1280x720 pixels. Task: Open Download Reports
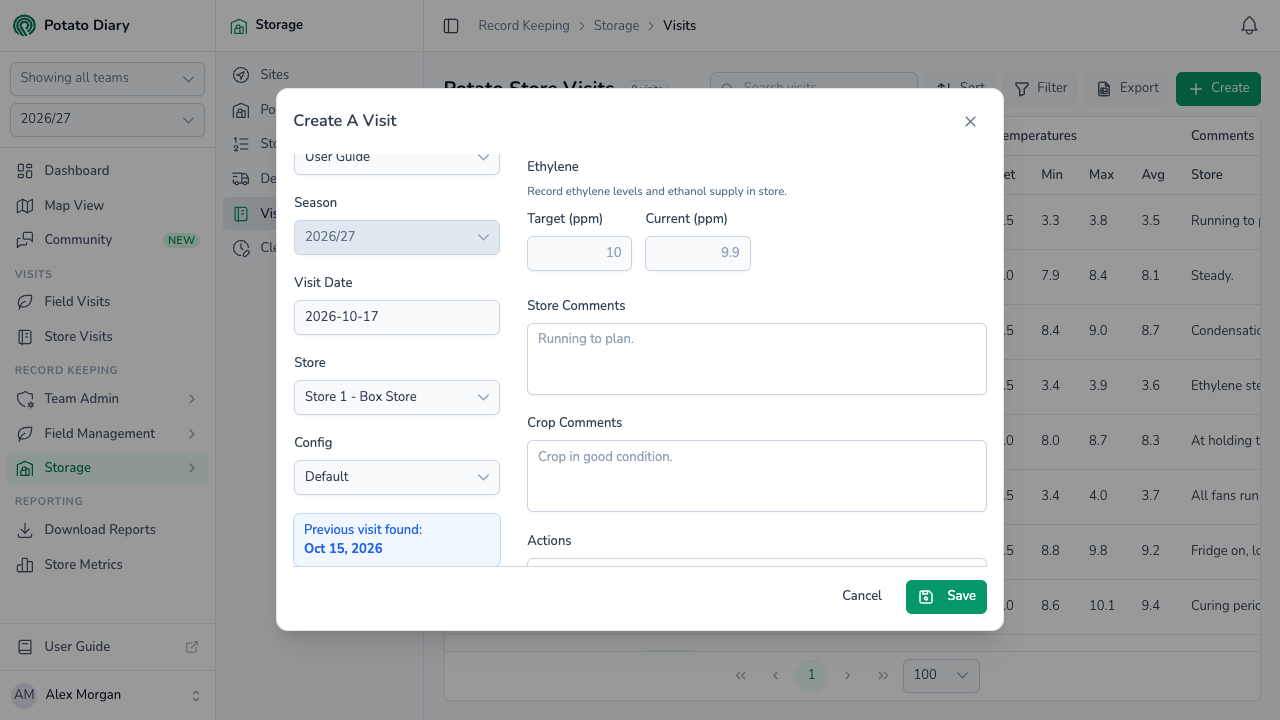[x=108, y=530]
